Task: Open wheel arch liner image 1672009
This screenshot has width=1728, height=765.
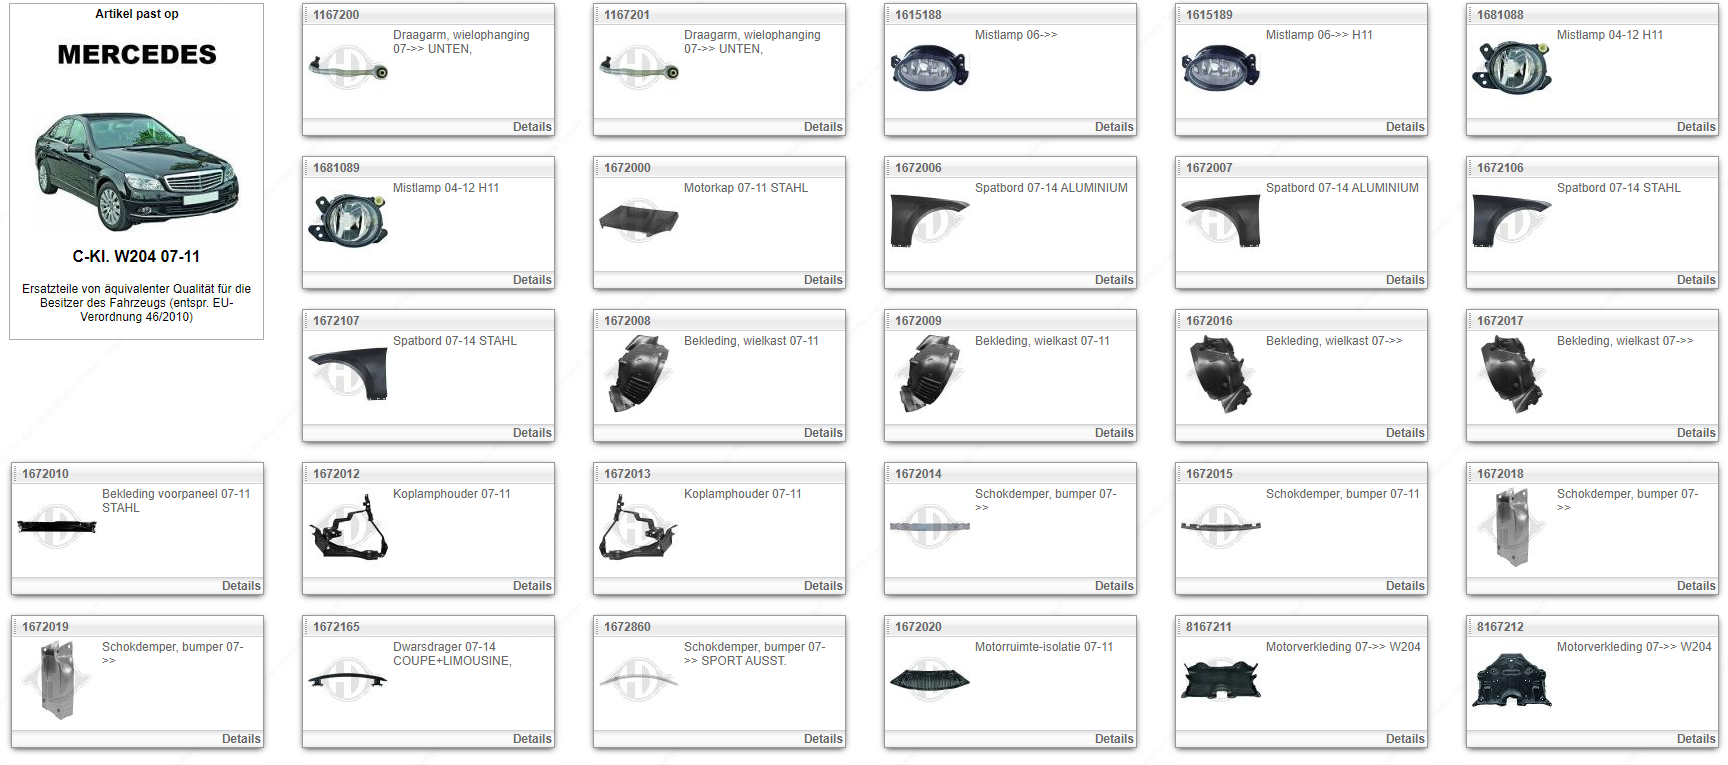Action: [930, 374]
